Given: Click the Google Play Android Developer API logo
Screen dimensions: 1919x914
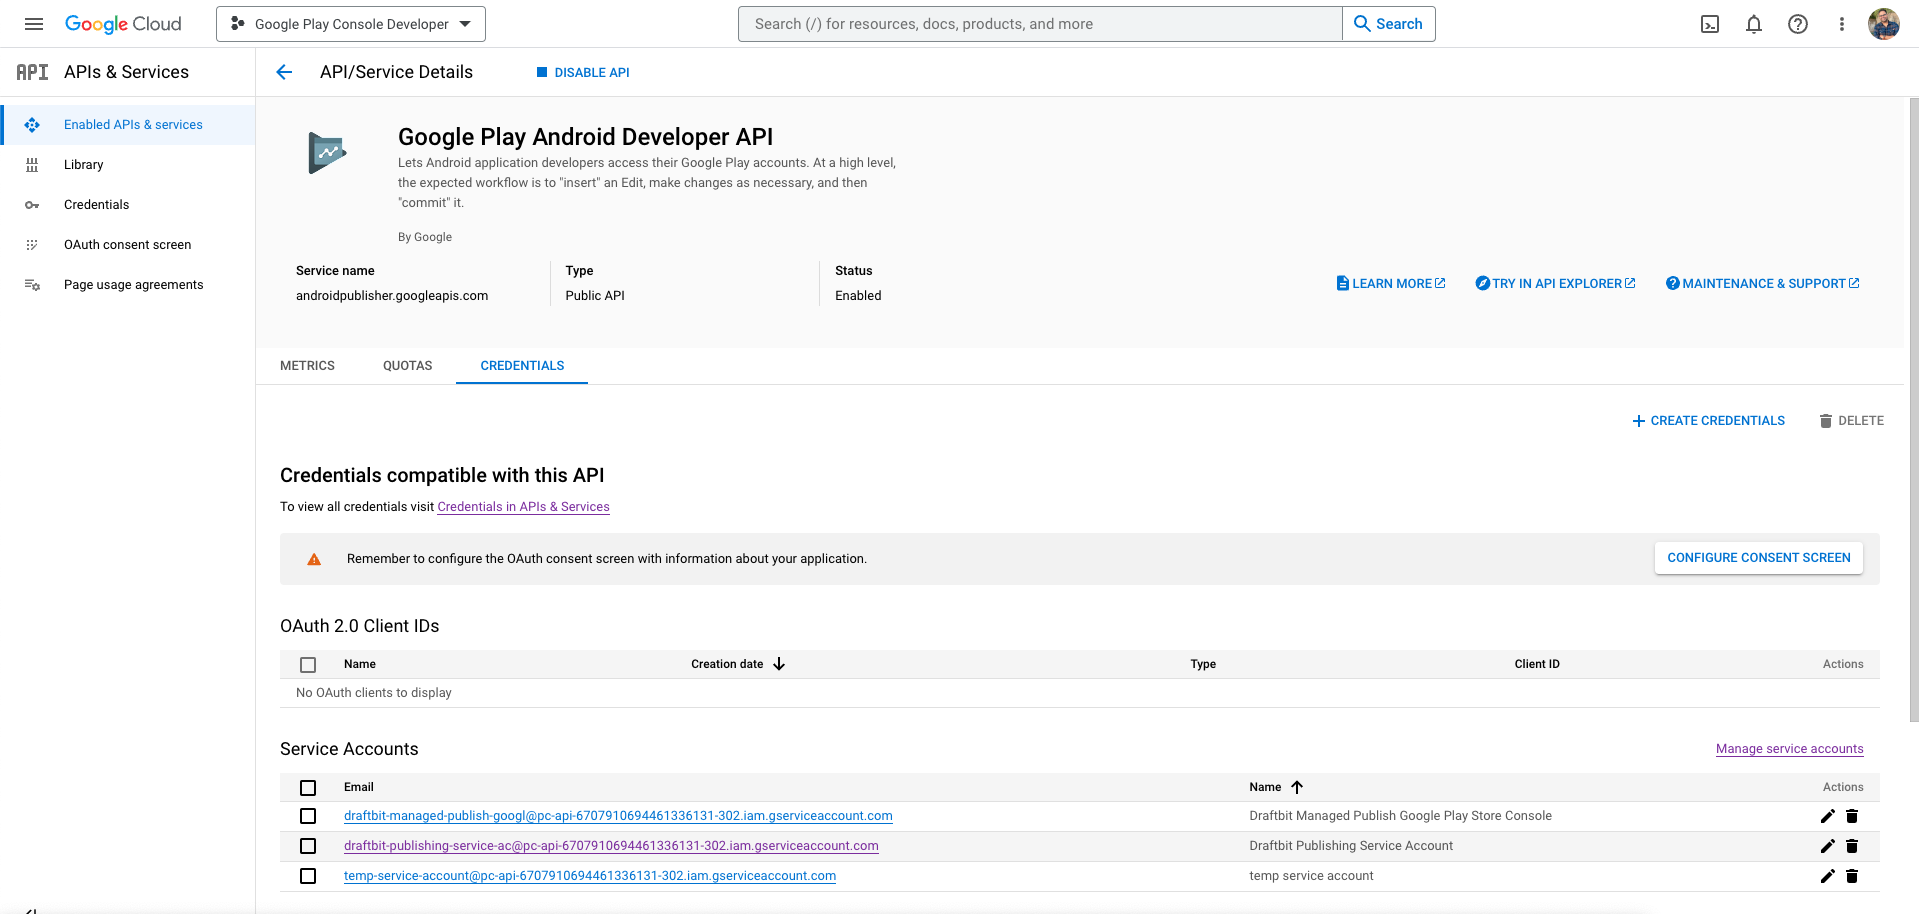Looking at the screenshot, I should tap(327, 153).
